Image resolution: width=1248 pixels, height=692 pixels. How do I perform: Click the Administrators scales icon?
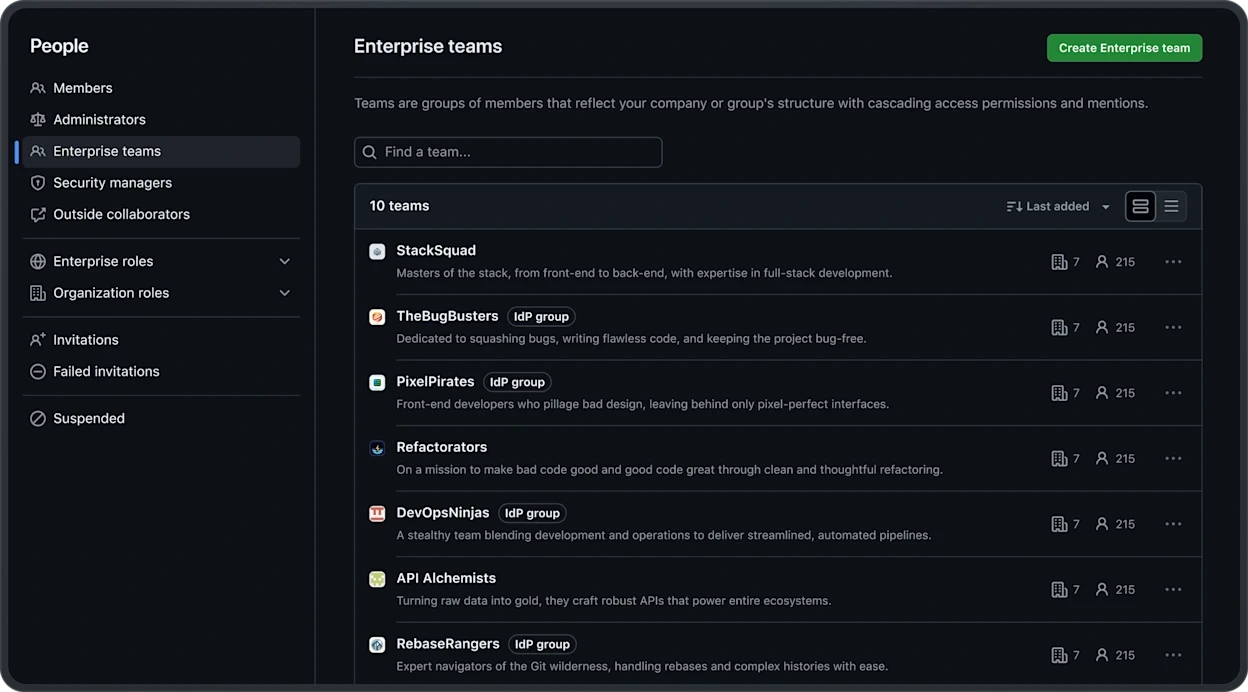point(38,119)
